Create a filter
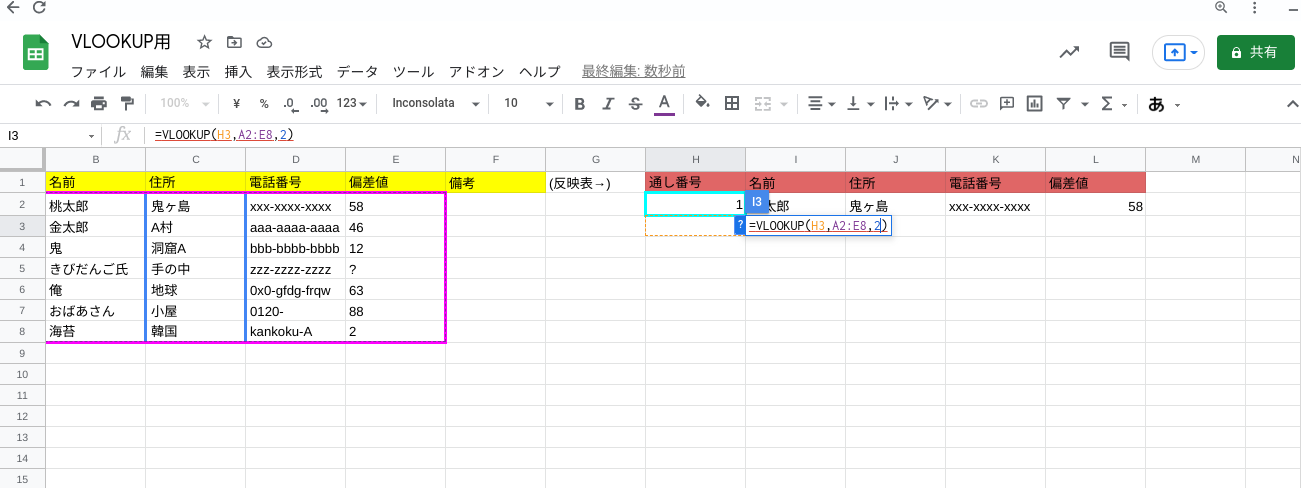Viewport: 1301px width, 488px height. (x=1063, y=103)
